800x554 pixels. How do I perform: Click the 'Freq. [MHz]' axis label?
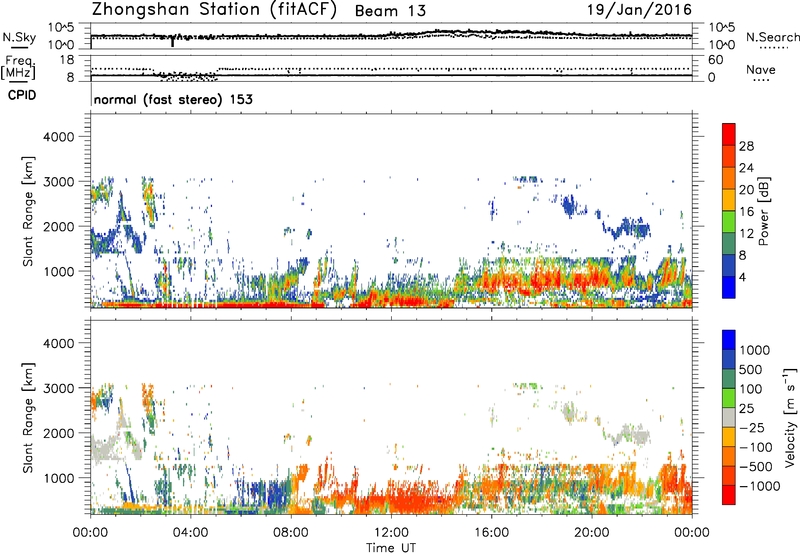tap(19, 68)
